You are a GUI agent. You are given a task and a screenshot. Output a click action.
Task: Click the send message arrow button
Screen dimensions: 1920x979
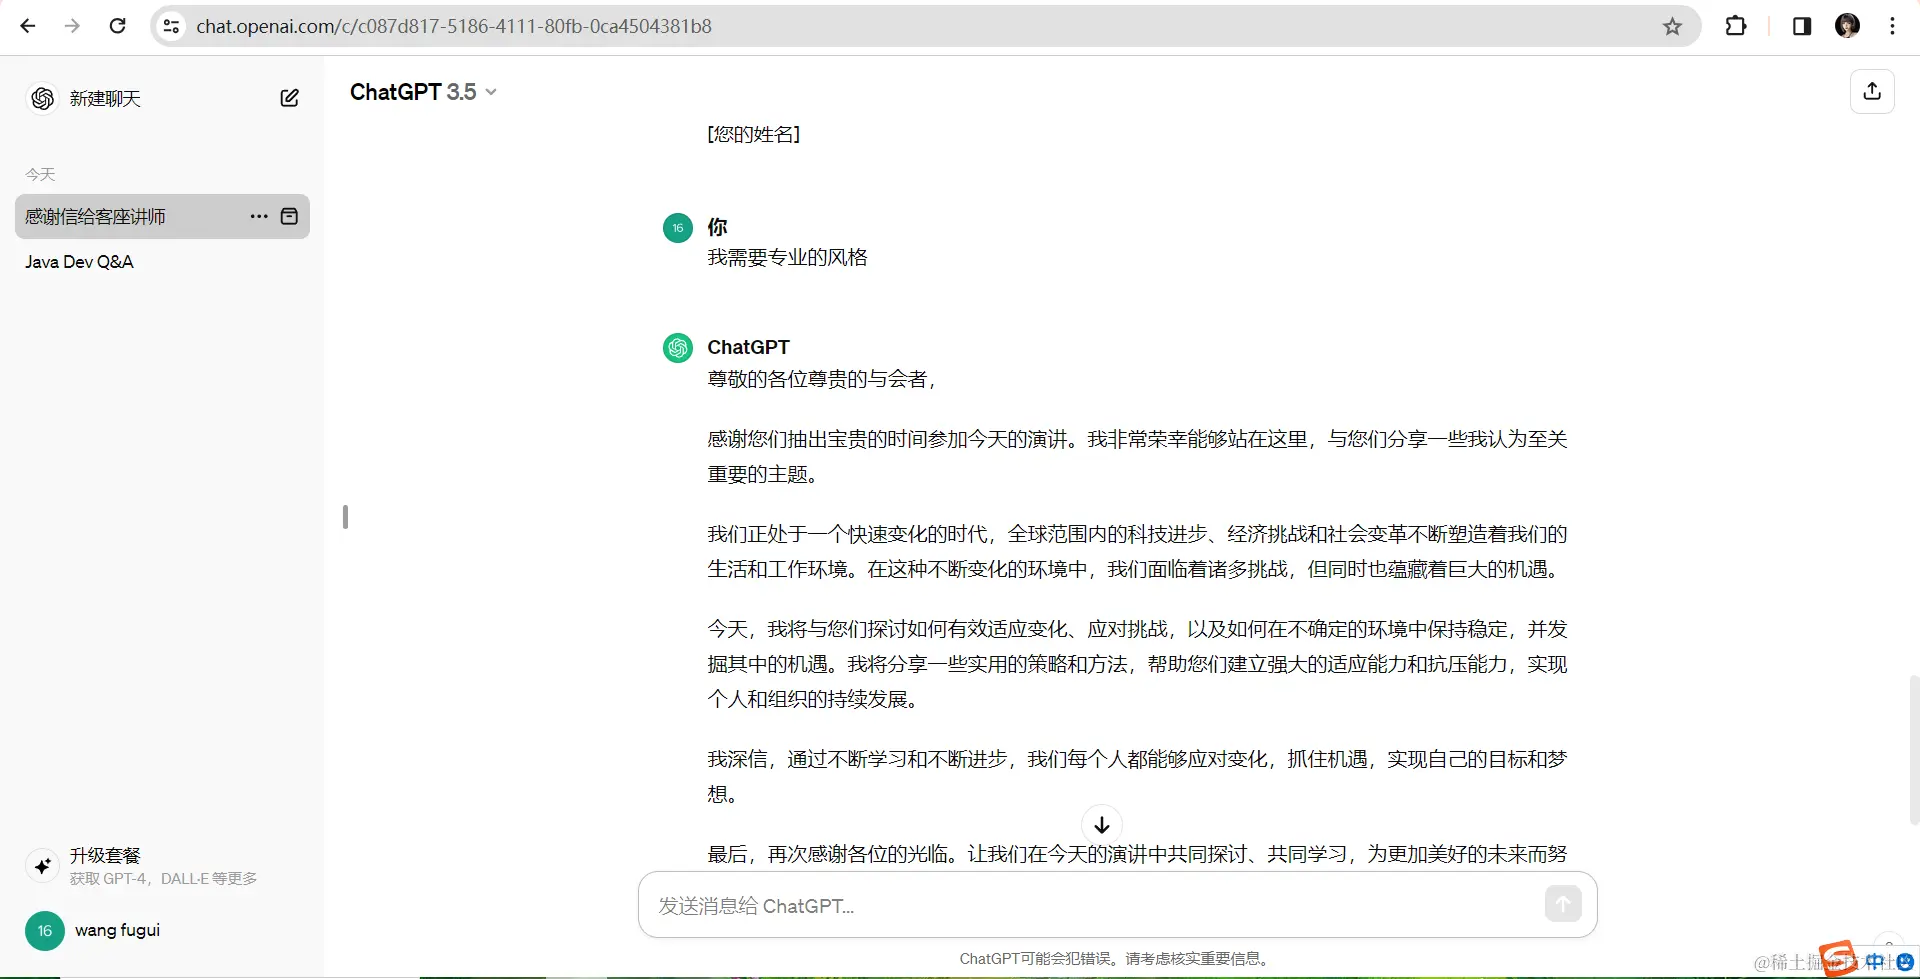[1563, 904]
